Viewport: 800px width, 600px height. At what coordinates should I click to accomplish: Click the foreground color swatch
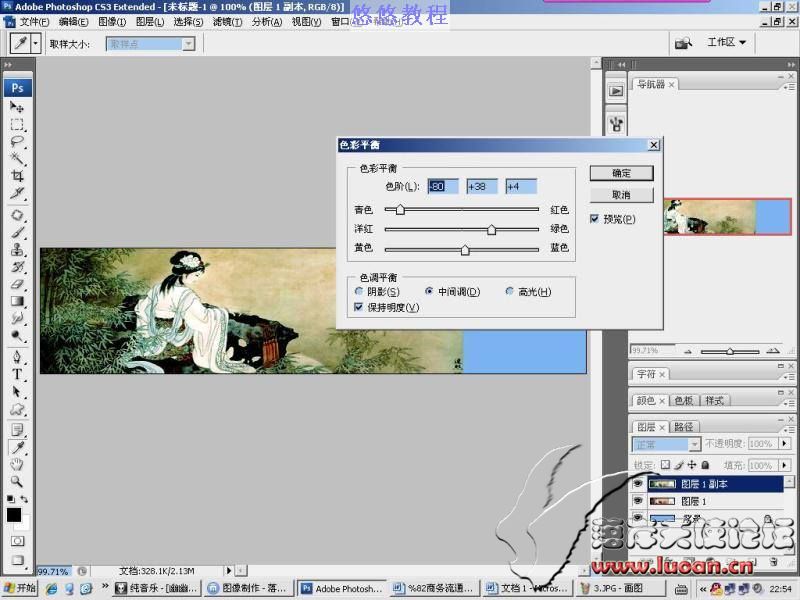14,515
